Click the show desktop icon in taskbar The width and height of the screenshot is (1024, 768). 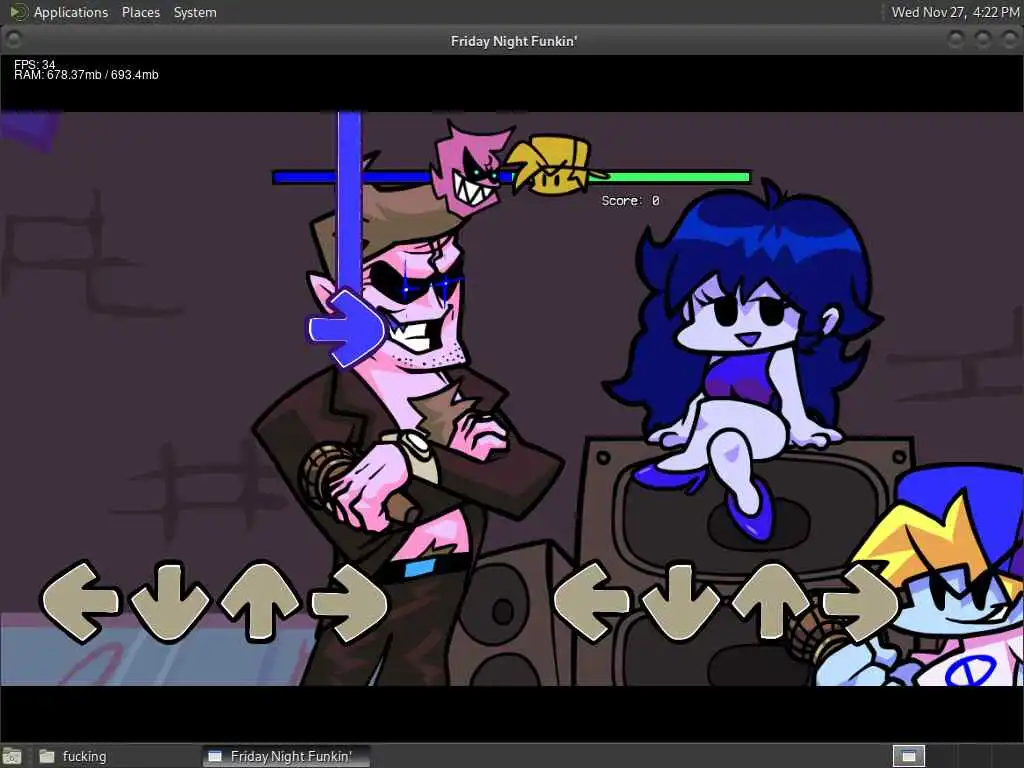coord(12,756)
